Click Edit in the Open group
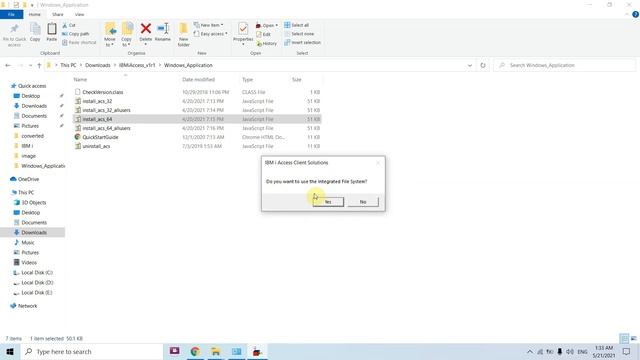Screen dimensions: 640x360 263,34
